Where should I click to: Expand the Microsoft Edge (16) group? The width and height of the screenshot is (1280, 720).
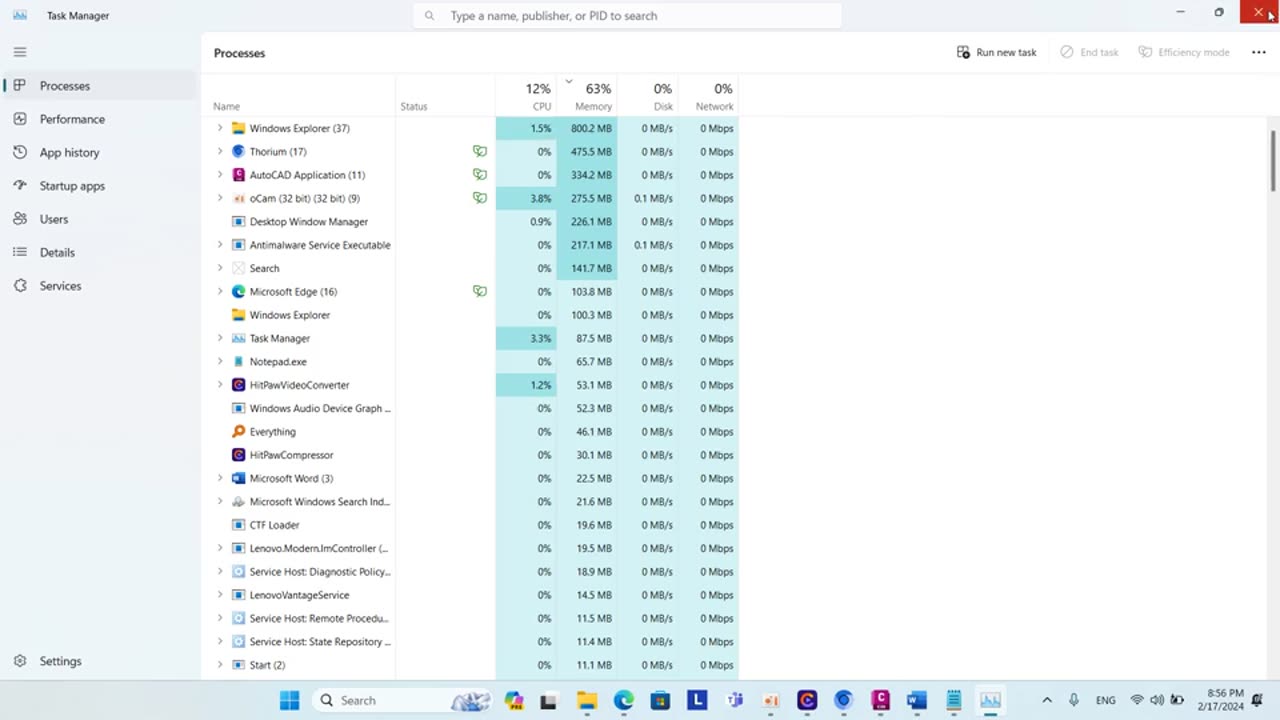[220, 291]
